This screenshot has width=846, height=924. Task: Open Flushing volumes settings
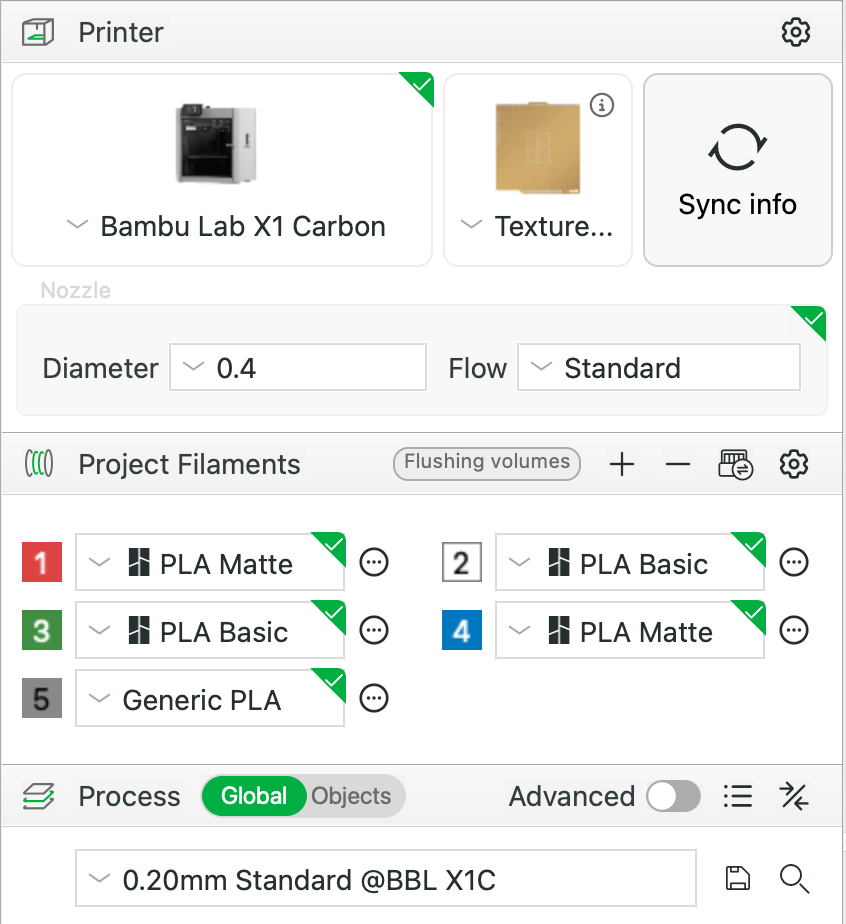[487, 462]
